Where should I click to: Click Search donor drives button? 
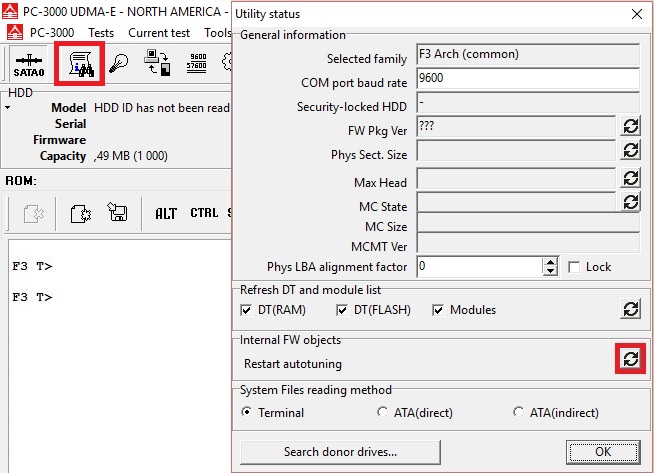(340, 452)
